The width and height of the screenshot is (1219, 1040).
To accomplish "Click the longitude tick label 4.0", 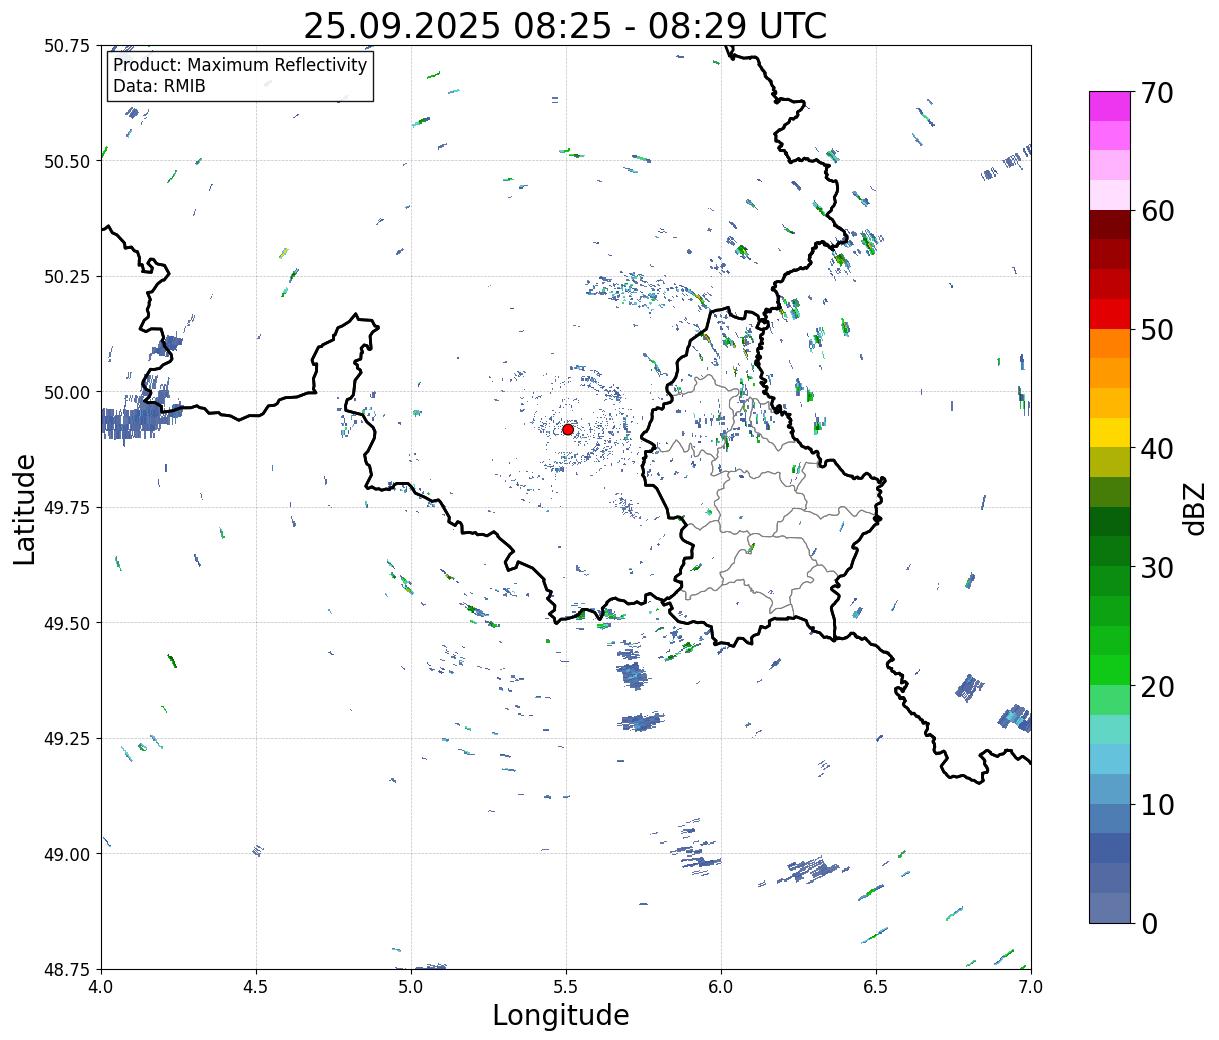I will [x=101, y=987].
